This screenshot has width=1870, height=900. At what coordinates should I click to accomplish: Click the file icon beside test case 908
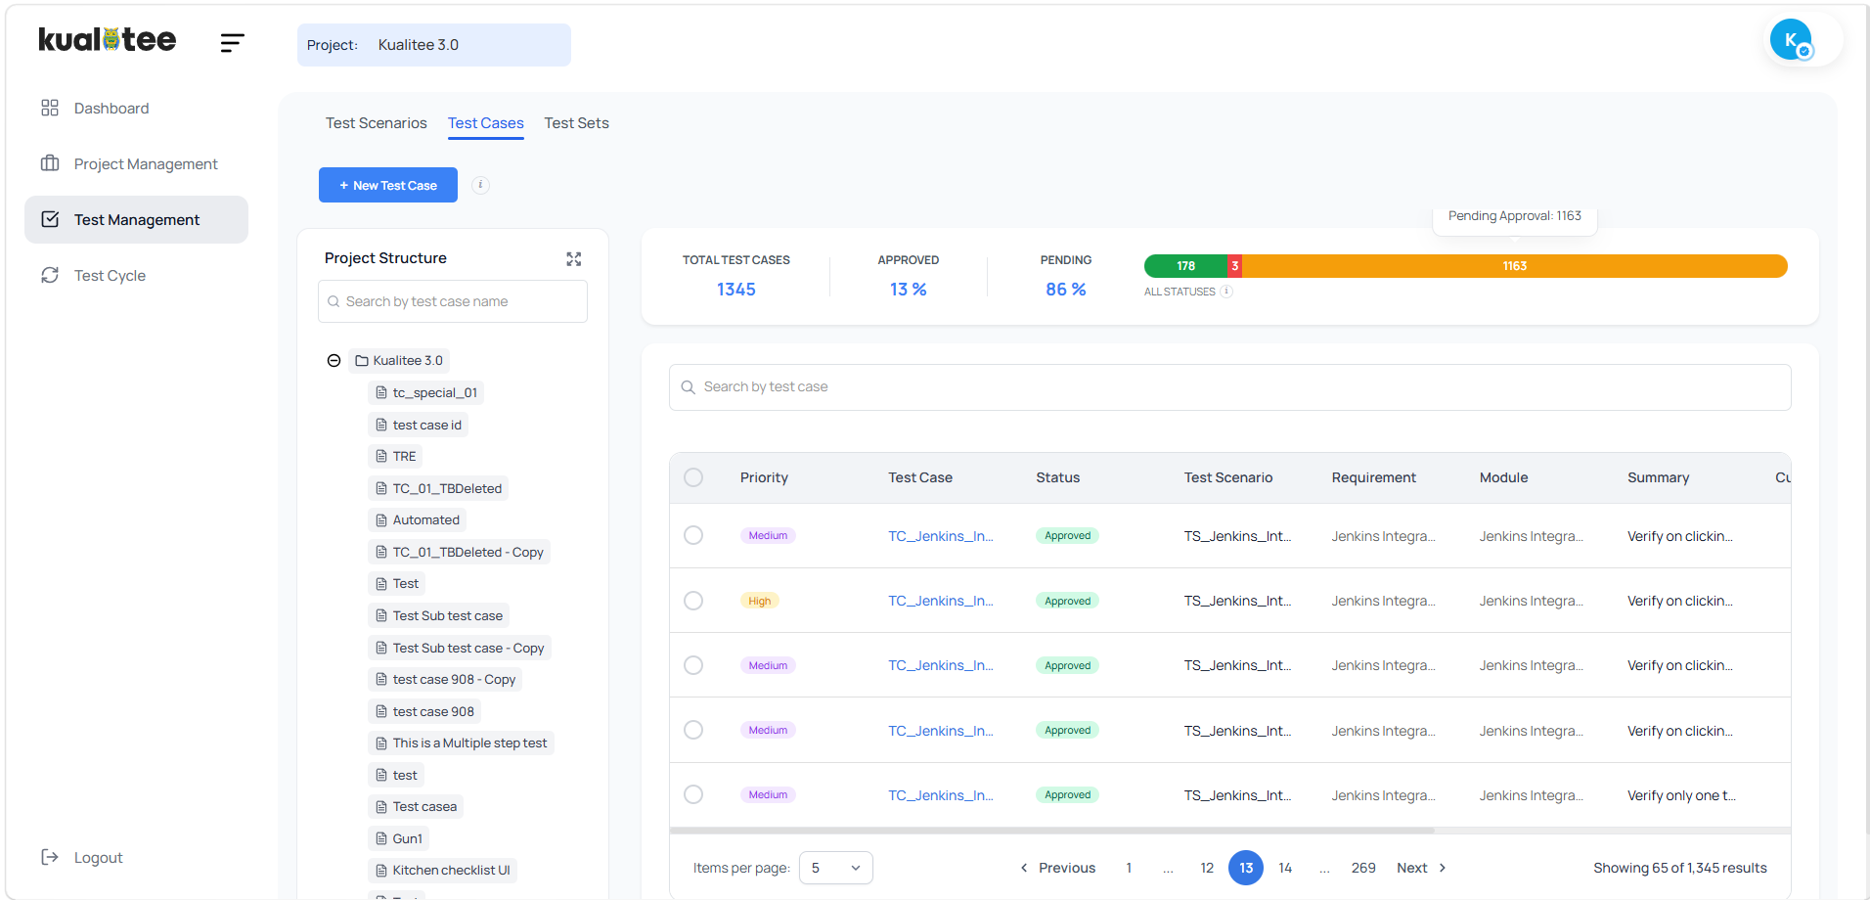[x=381, y=711]
